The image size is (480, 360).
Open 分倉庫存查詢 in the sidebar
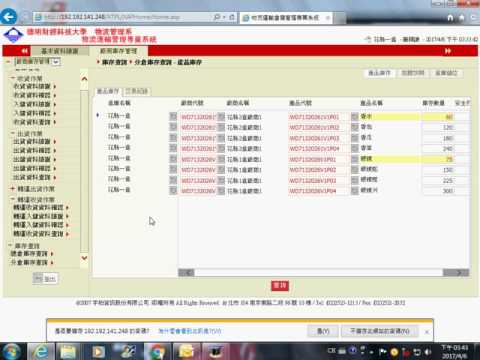[29, 263]
